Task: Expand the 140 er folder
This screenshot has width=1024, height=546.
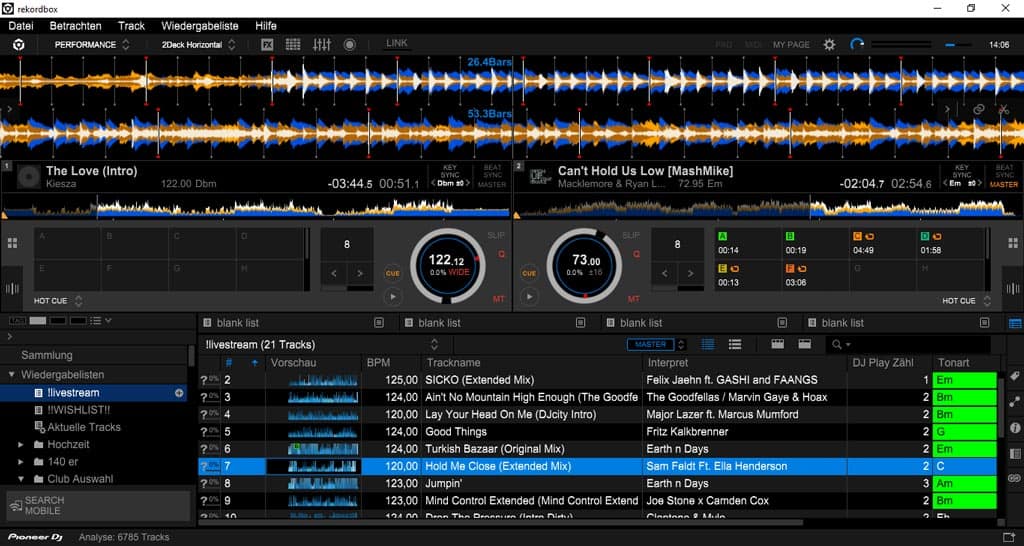Action: (x=21, y=462)
